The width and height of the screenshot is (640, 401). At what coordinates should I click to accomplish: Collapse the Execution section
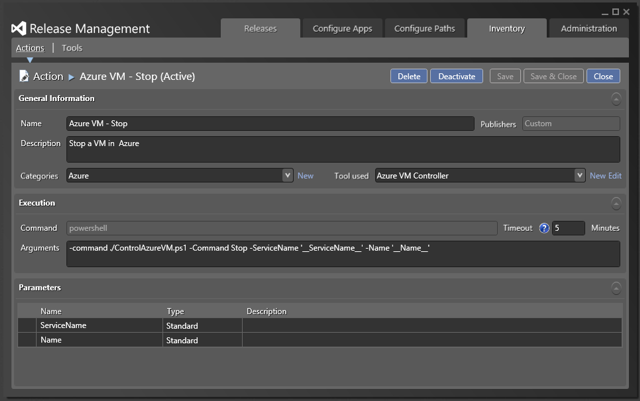pos(616,203)
